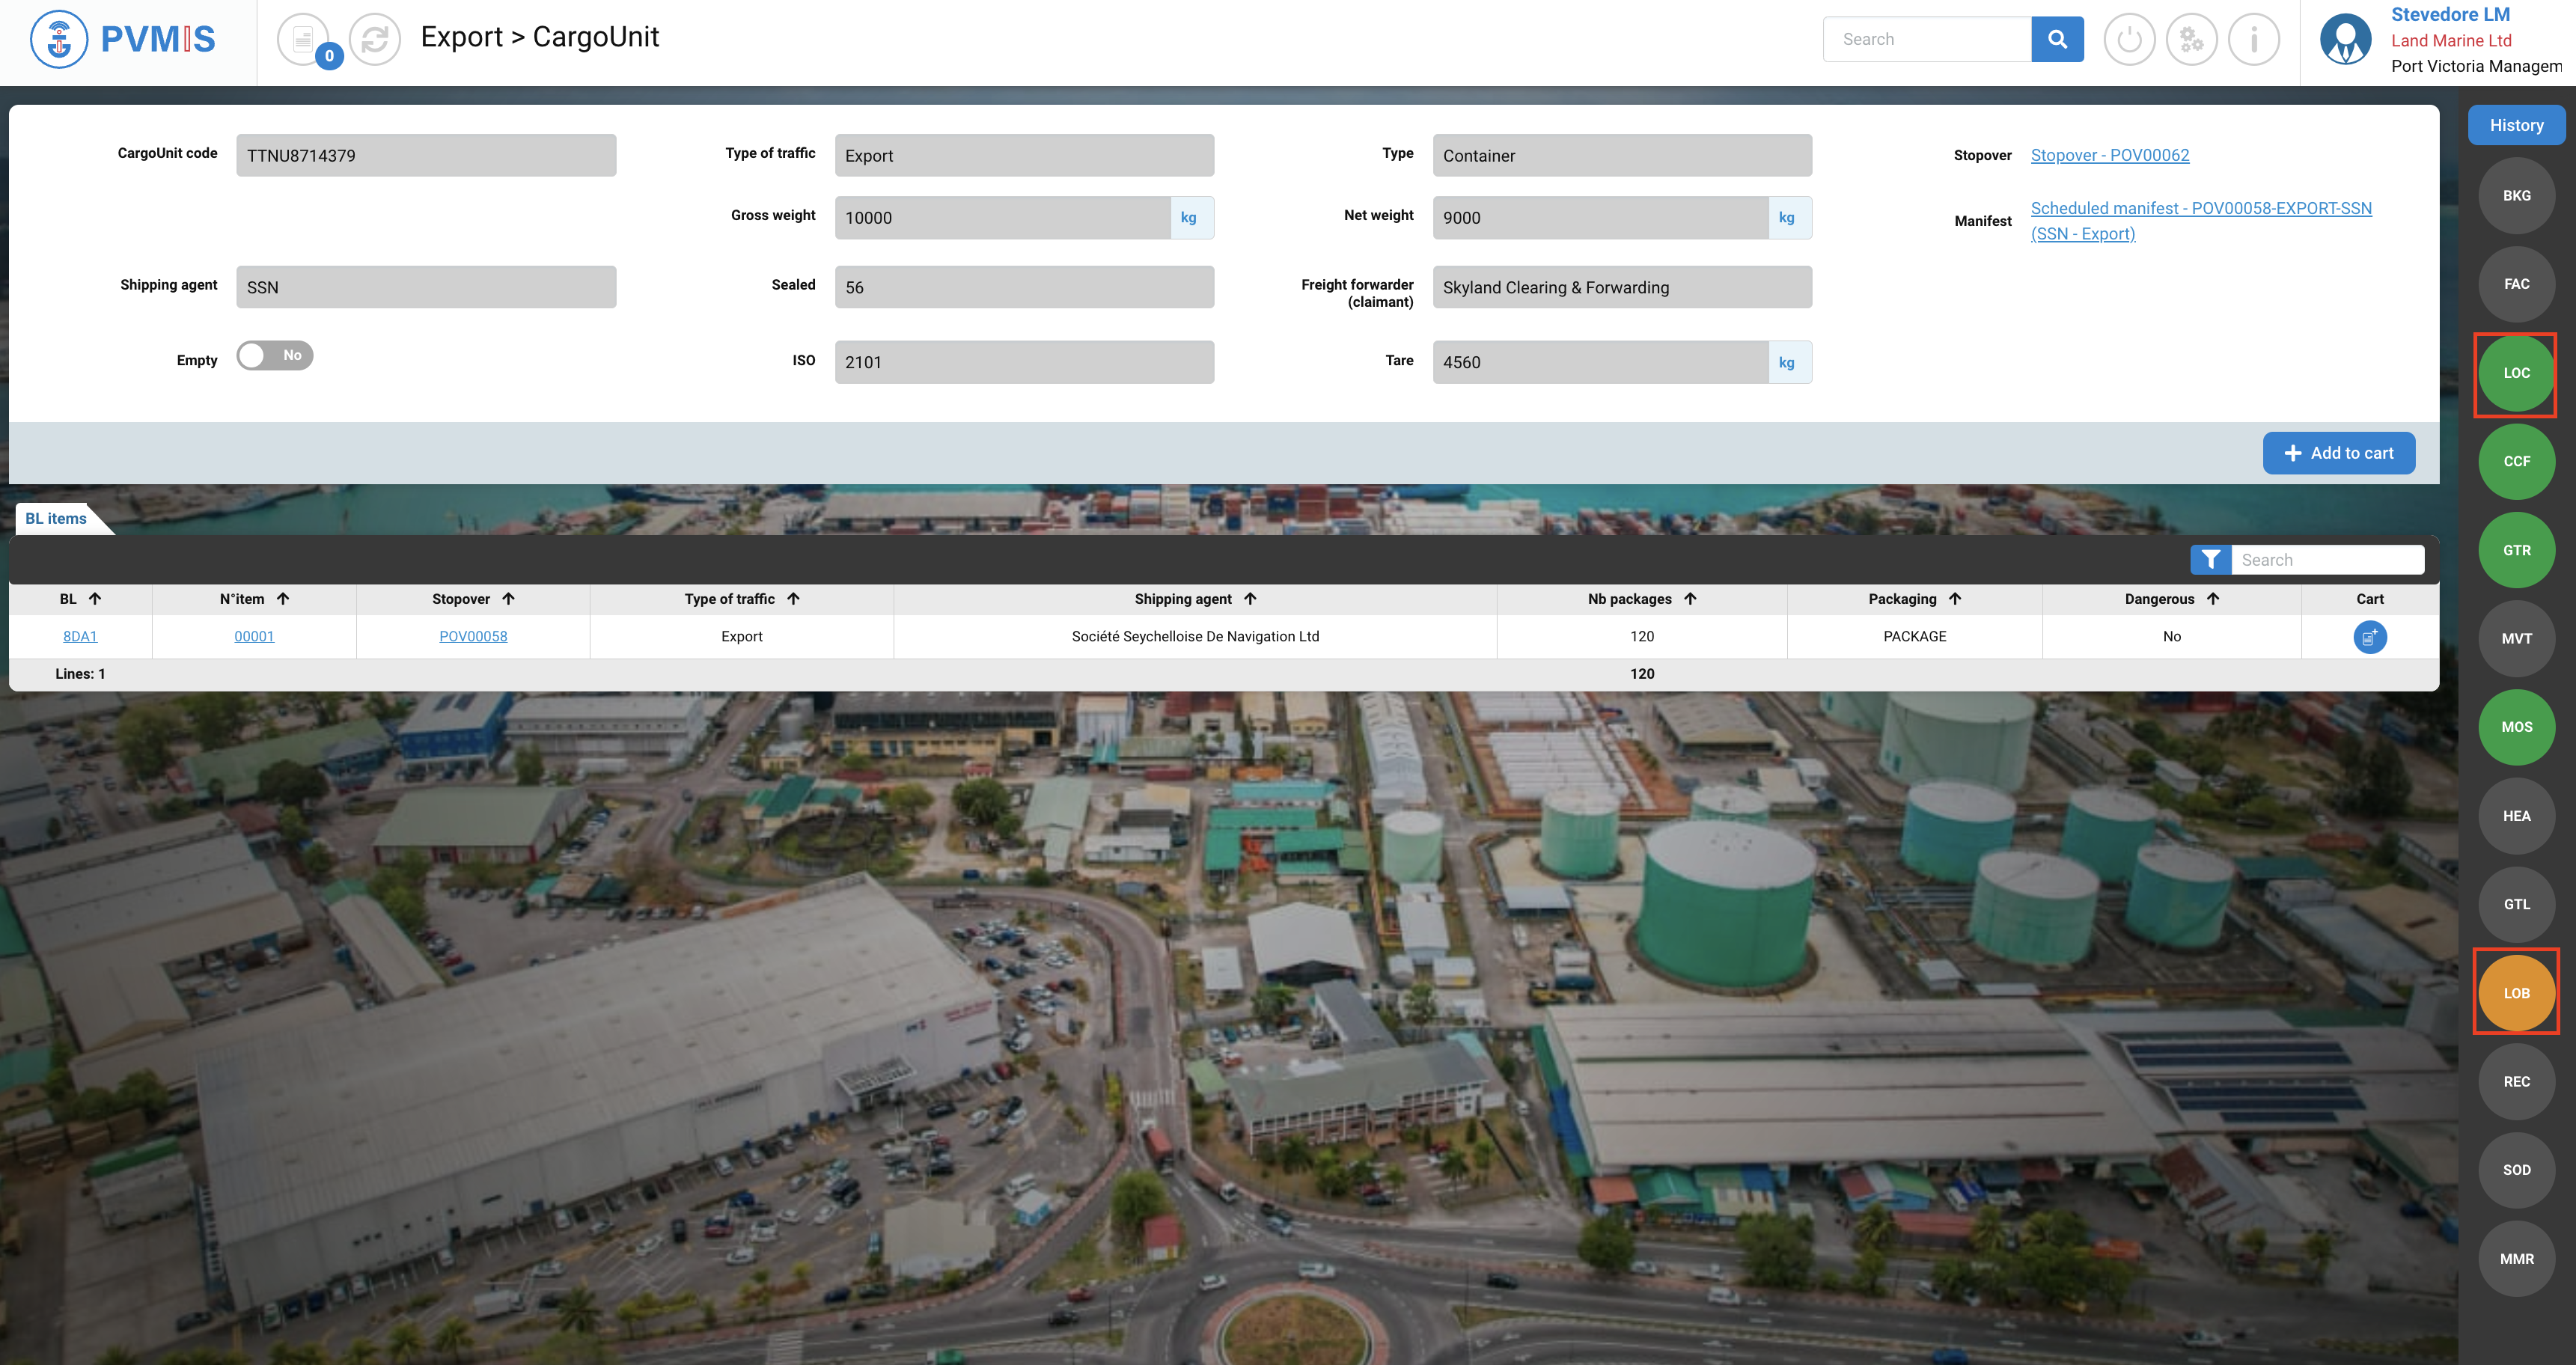
Task: Open the LOC status step
Action: [x=2516, y=373]
